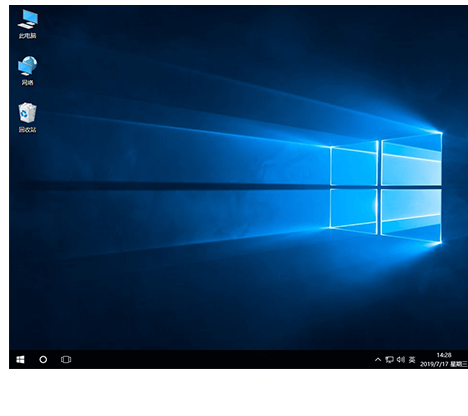
Task: Switch input method via 英 indicator
Action: 412,360
